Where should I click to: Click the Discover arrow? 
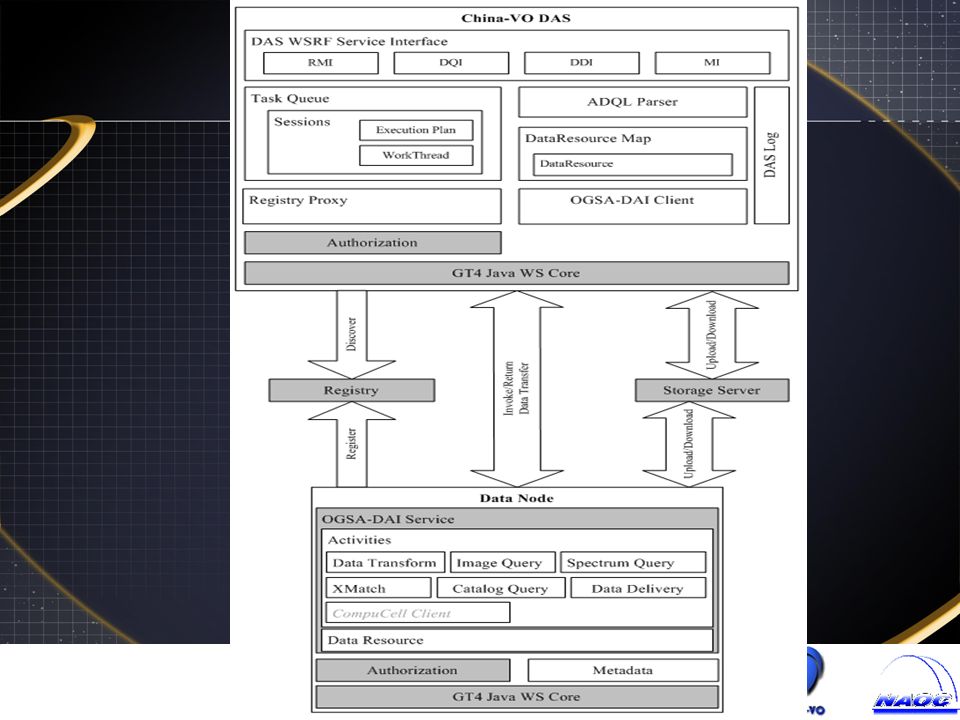tap(351, 334)
